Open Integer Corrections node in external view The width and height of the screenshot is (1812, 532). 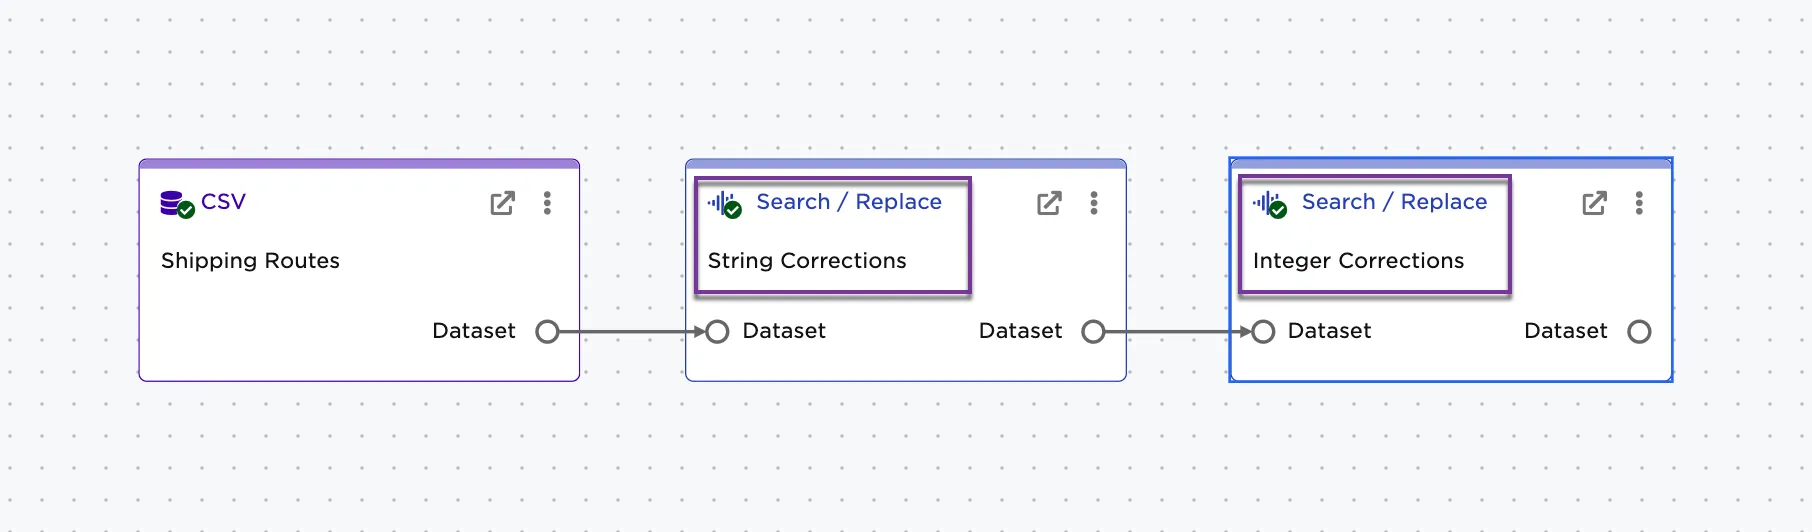(1594, 203)
